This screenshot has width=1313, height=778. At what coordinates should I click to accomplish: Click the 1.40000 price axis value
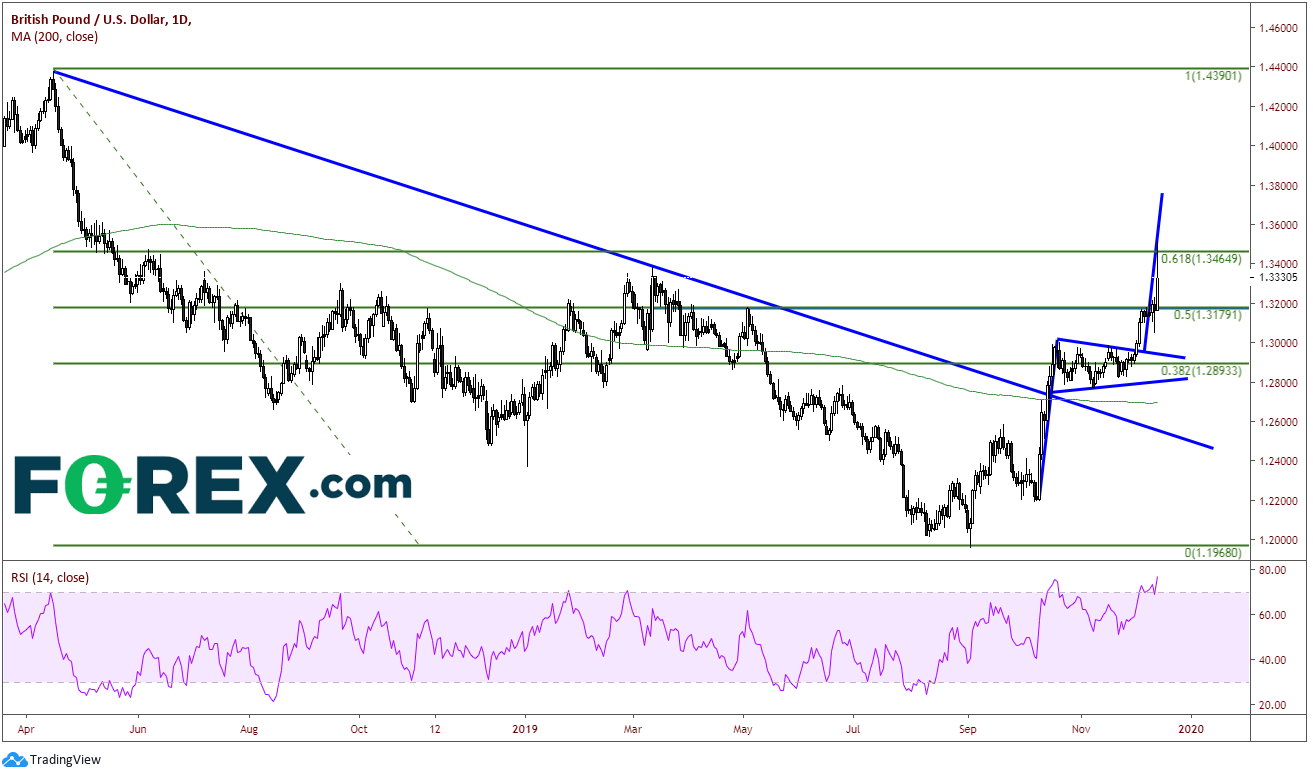coord(1277,146)
